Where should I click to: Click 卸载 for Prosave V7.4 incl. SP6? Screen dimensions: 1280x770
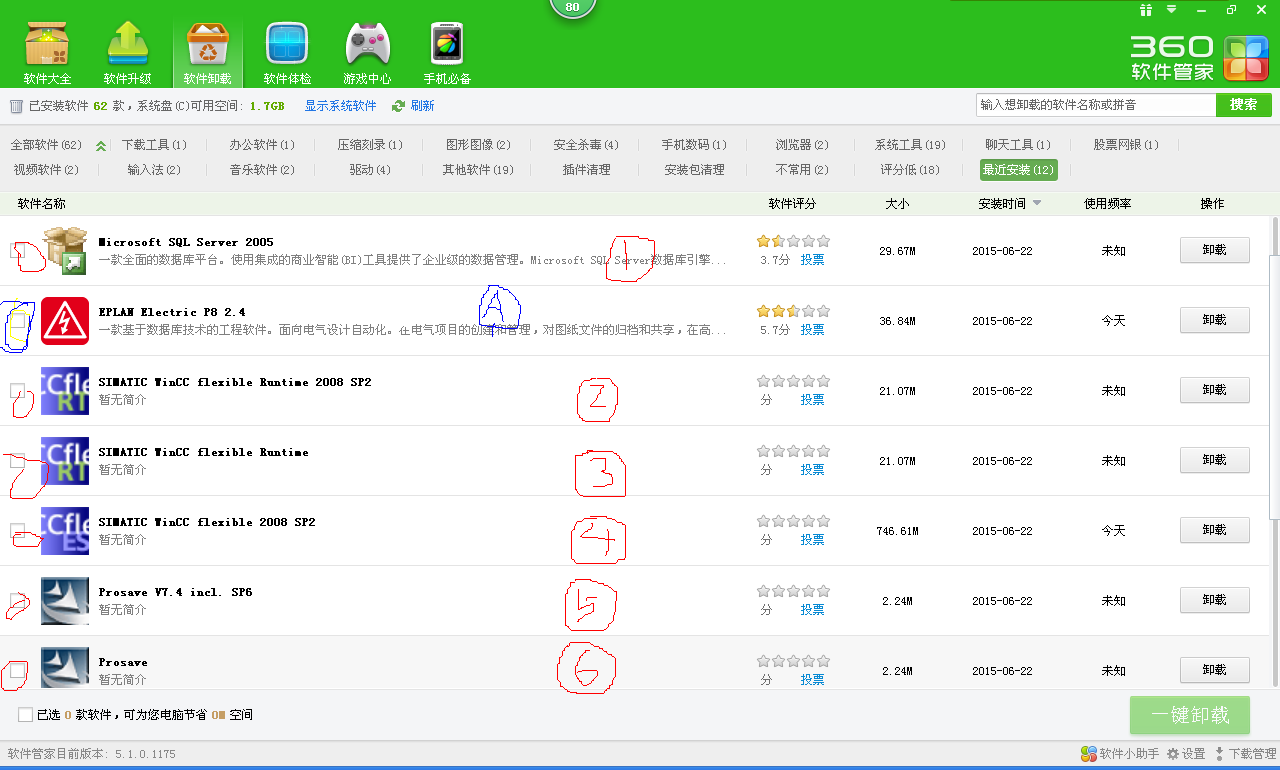1215,600
